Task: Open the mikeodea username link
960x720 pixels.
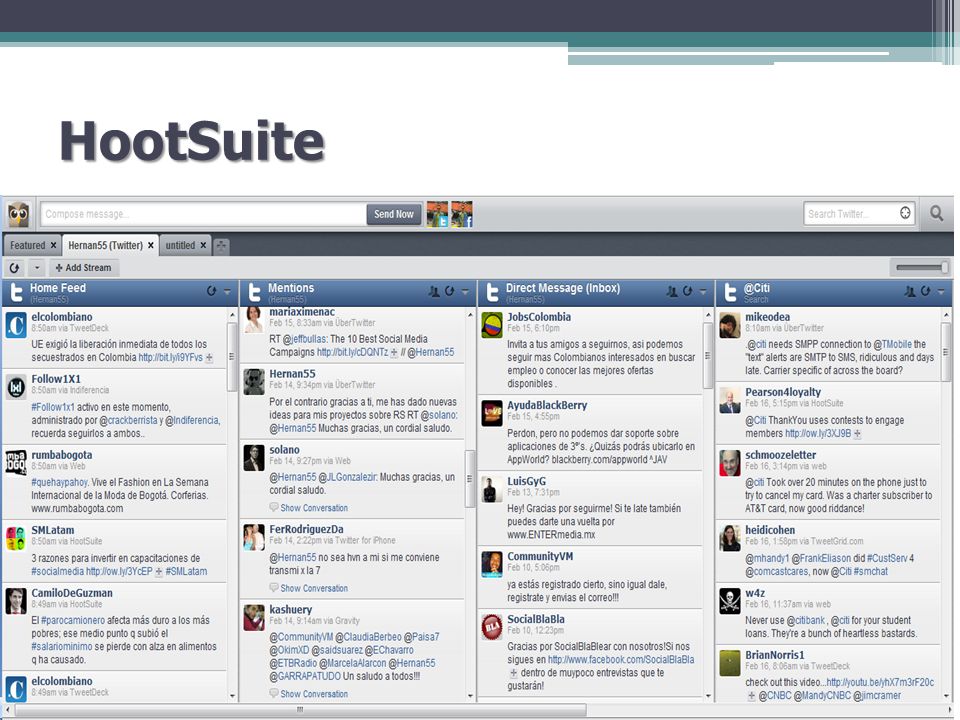Action: coord(767,317)
